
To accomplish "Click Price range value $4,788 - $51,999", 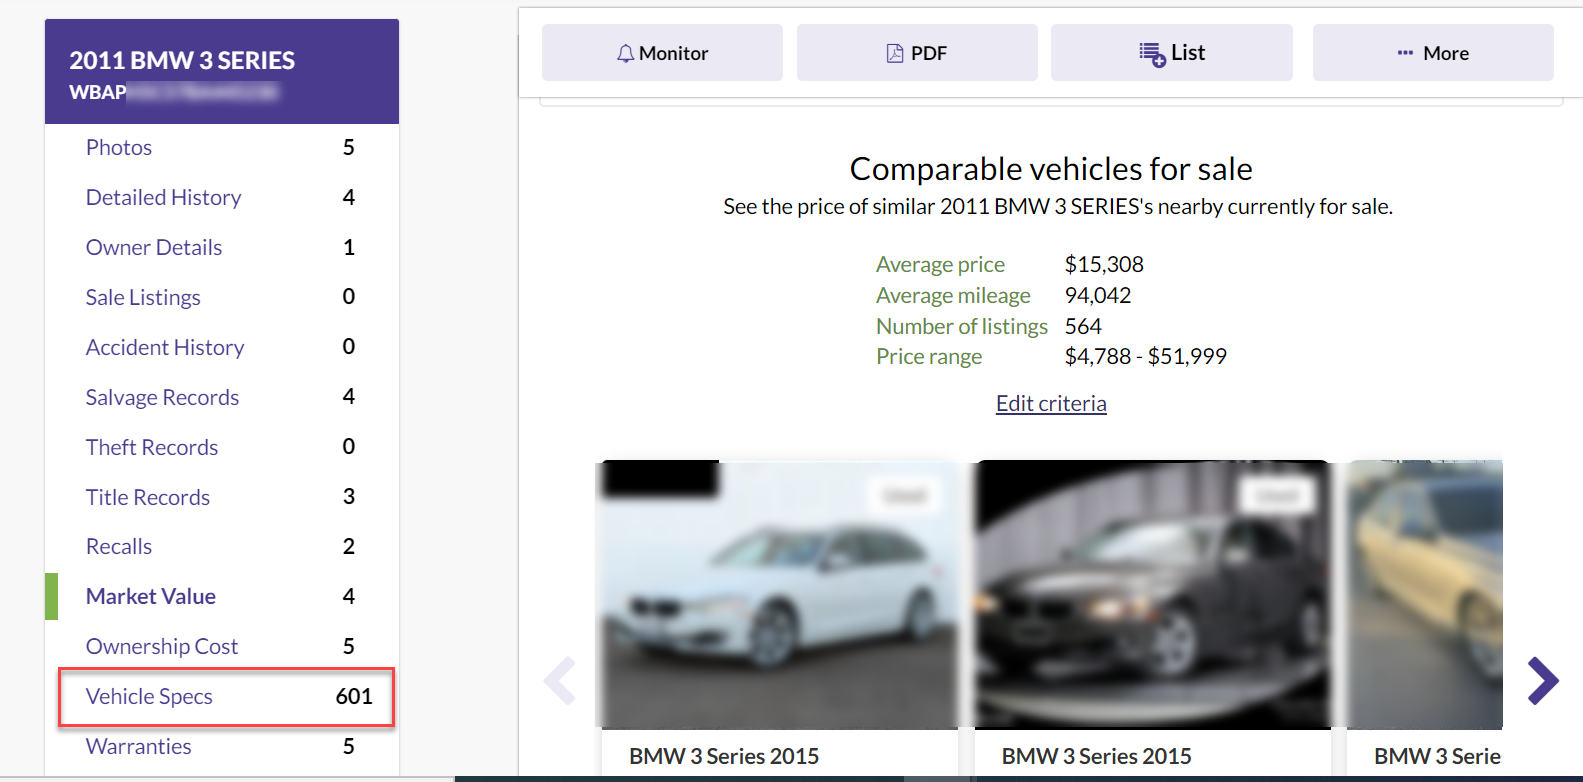I will (x=1145, y=357).
